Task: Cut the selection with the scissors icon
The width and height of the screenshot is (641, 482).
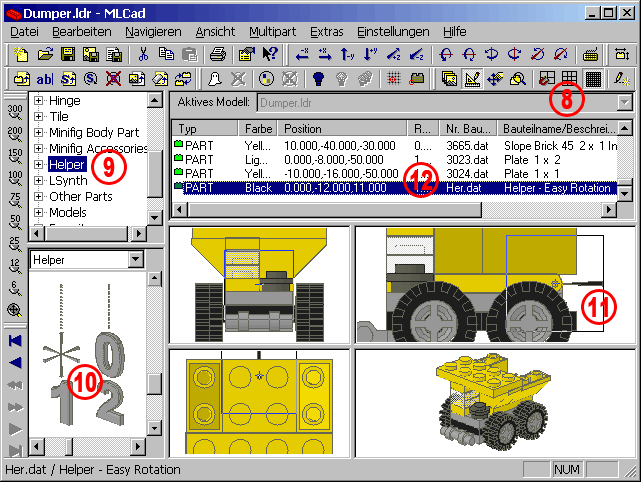Action: coord(143,54)
